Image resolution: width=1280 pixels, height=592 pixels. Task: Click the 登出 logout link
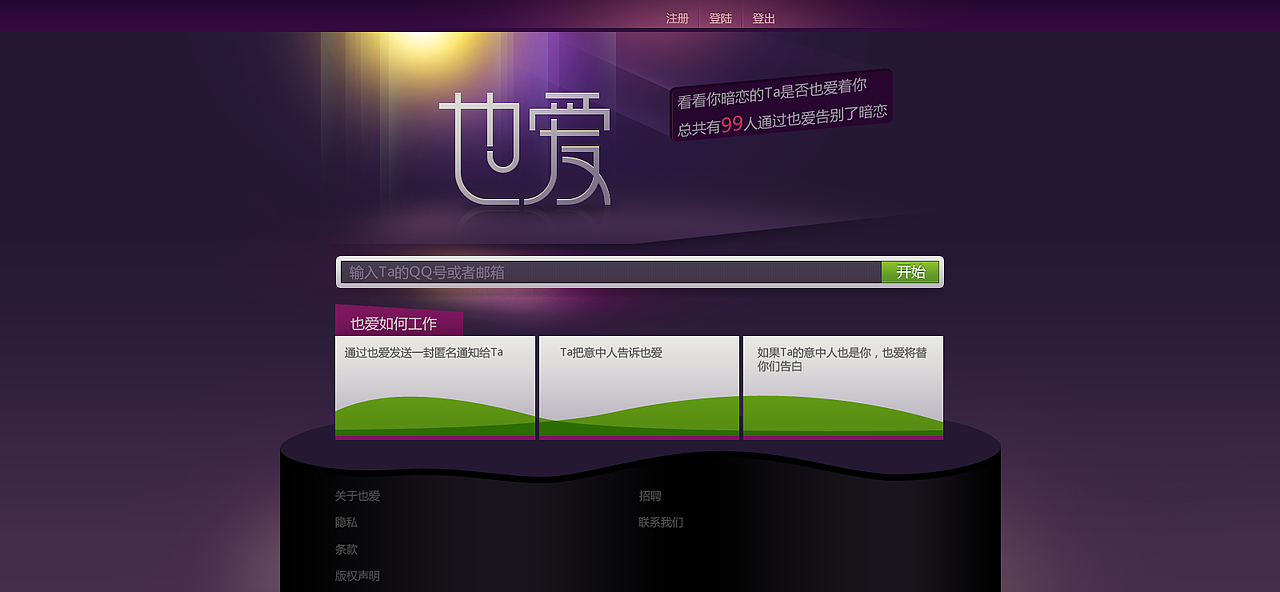pyautogui.click(x=763, y=19)
